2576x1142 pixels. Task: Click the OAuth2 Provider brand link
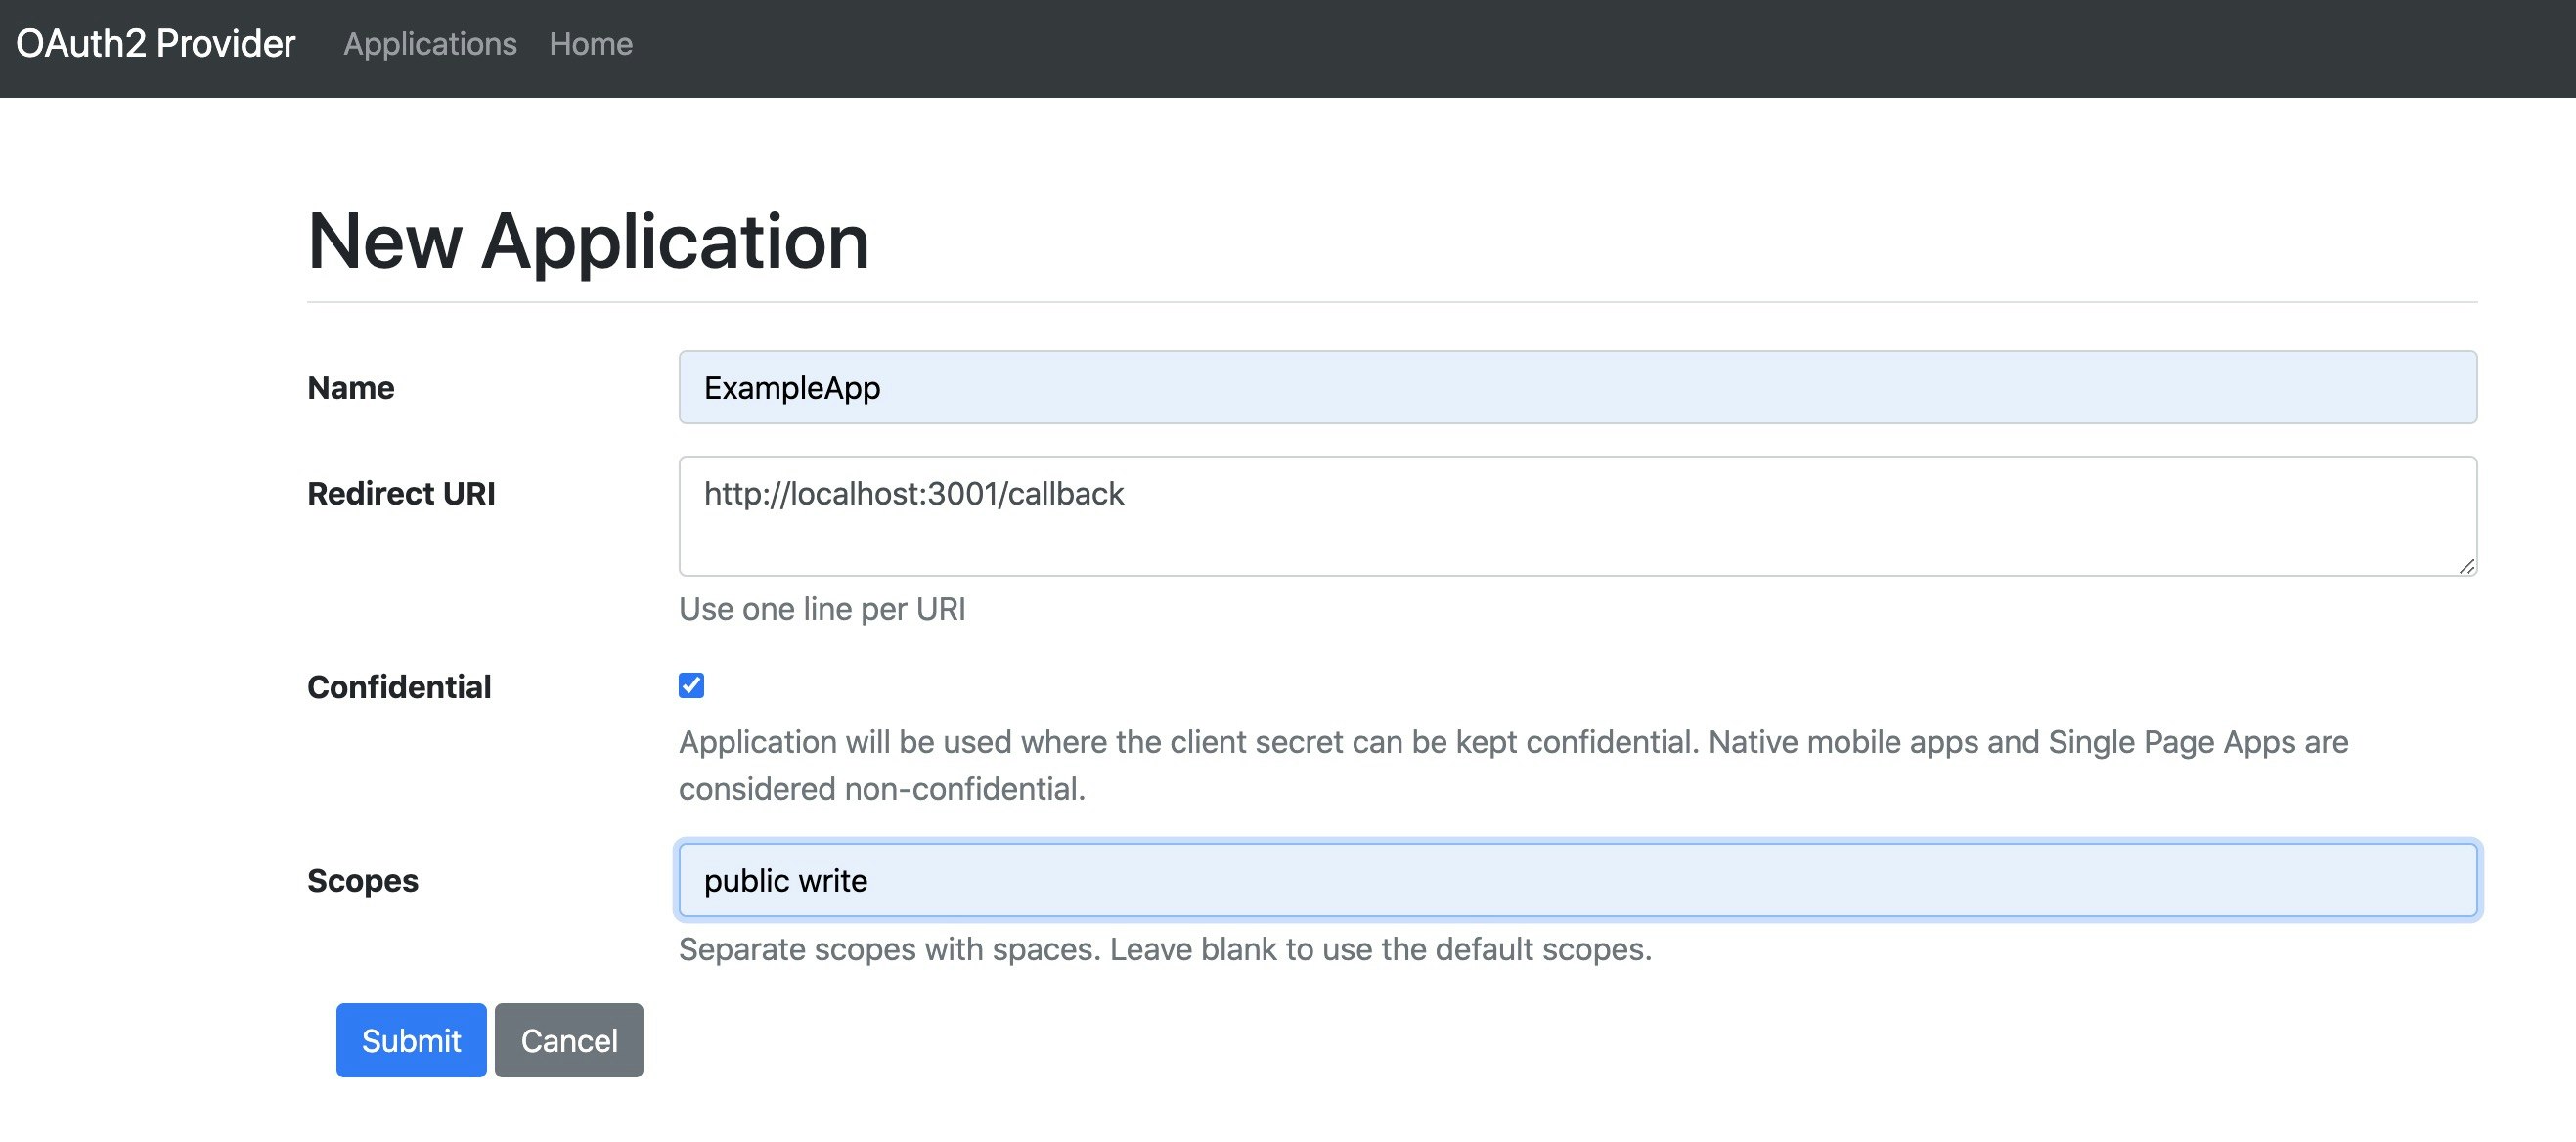[x=156, y=44]
